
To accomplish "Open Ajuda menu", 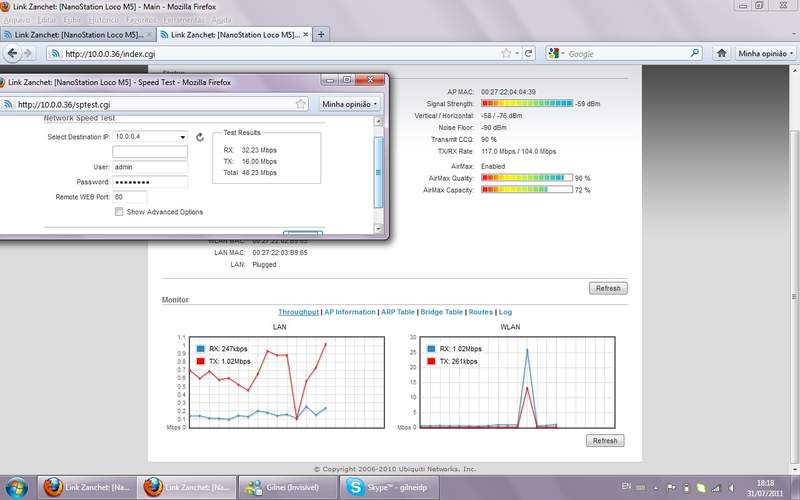I will tap(221, 20).
